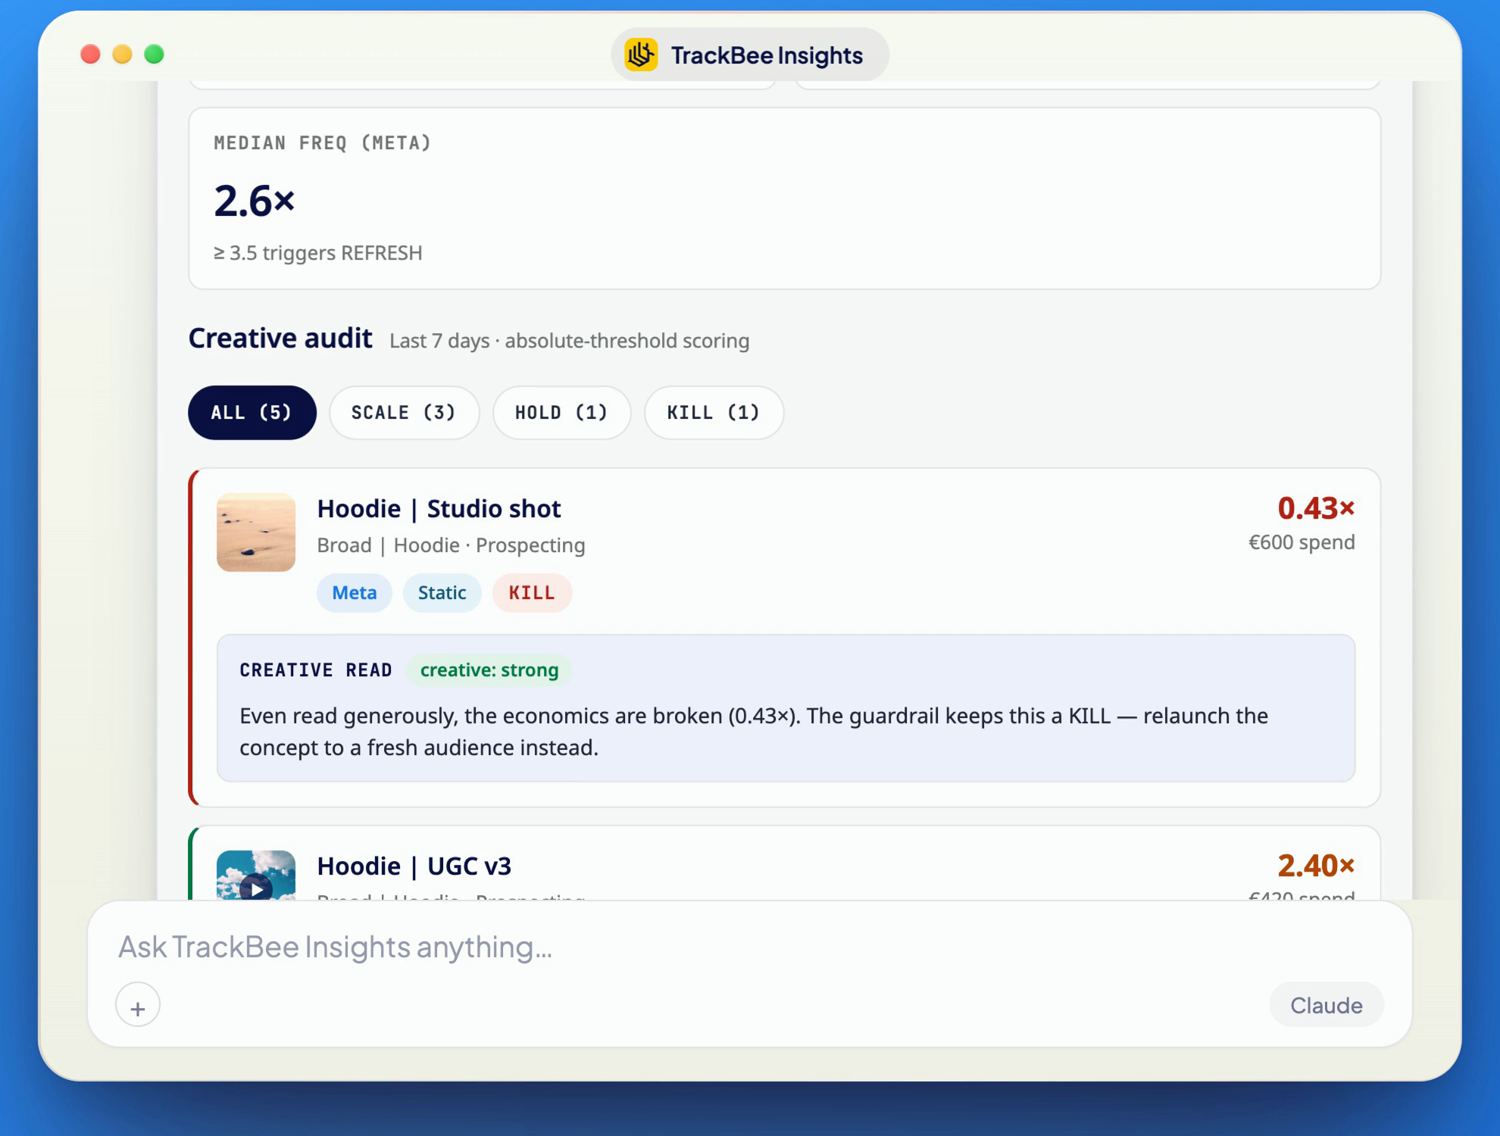Viewport: 1500px width, 1136px height.
Task: Click the Creative audit heading
Action: click(x=280, y=339)
